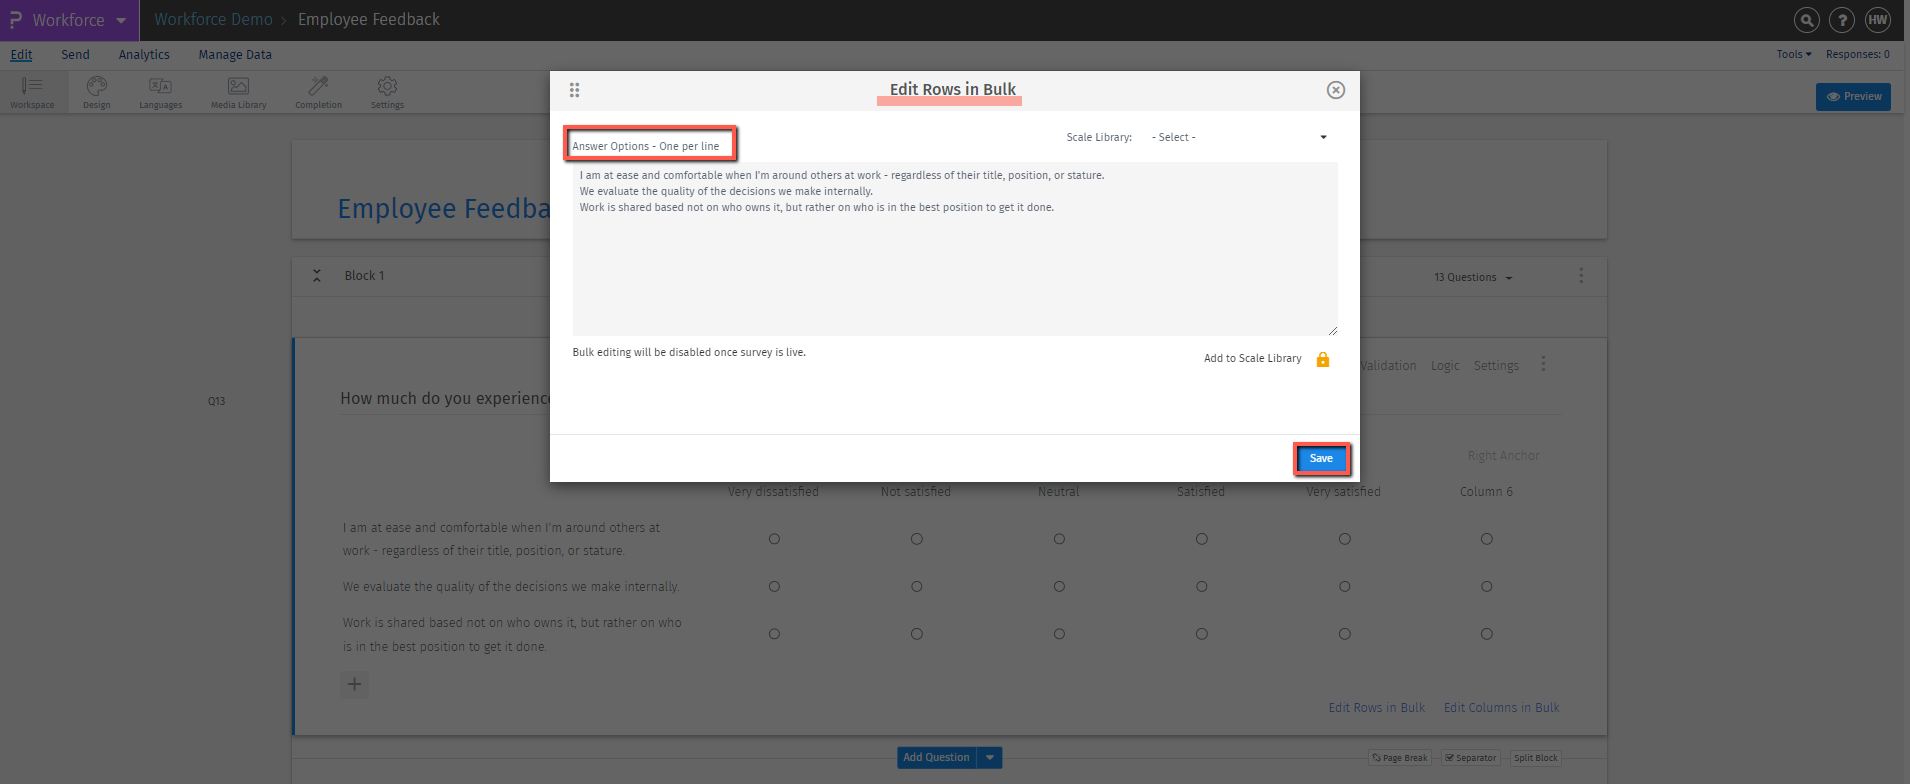The height and width of the screenshot is (784, 1910).
Task: Open the Edit Columns in Bulk link
Action: click(x=1501, y=708)
